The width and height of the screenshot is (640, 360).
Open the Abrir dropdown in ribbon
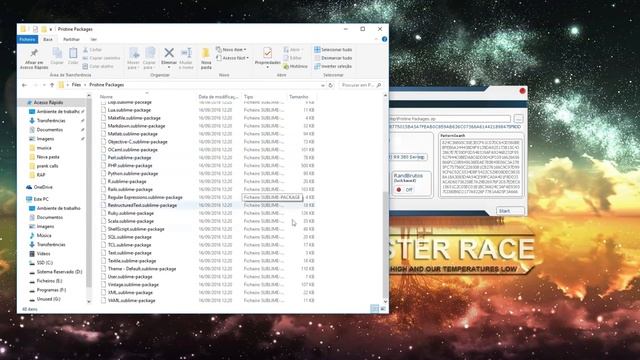coord(293,50)
